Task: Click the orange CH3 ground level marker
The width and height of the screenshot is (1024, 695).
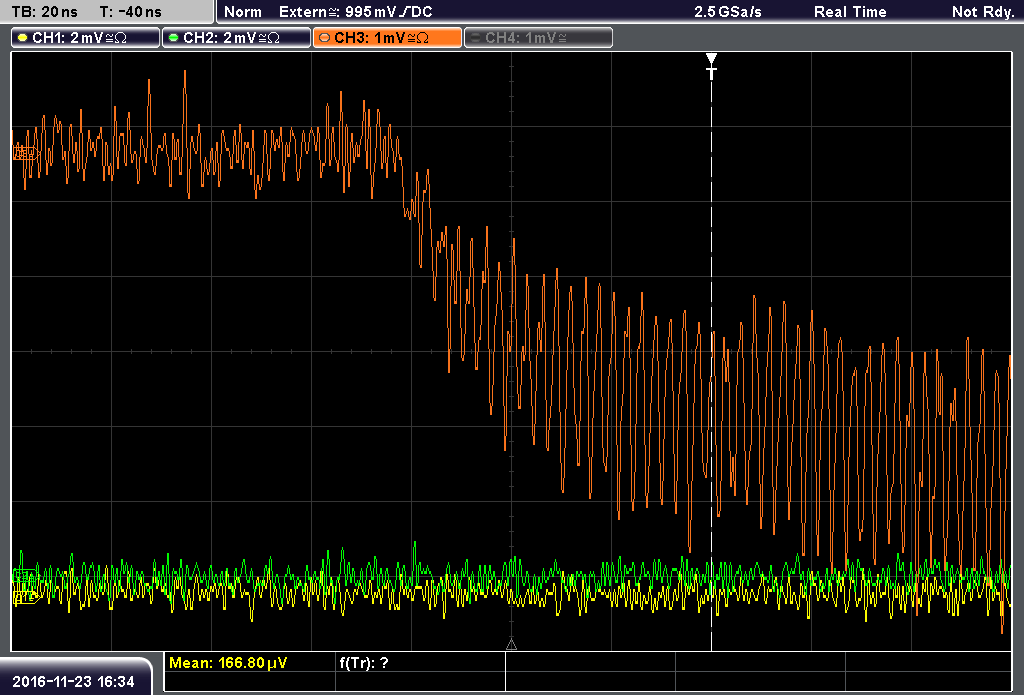Action: (x=25, y=154)
